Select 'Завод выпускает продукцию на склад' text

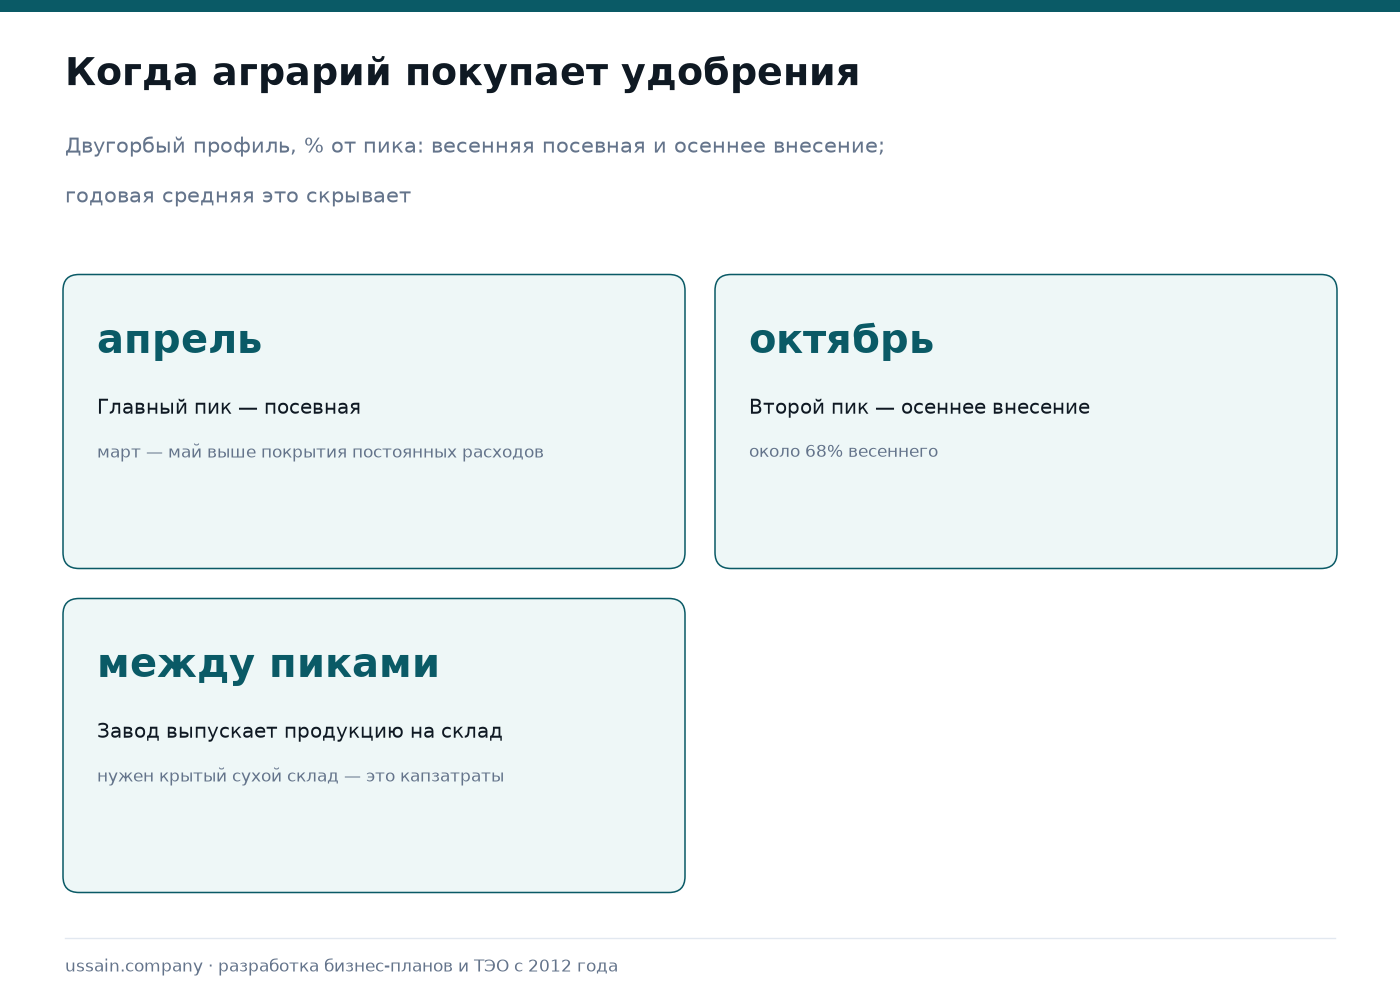click(300, 731)
